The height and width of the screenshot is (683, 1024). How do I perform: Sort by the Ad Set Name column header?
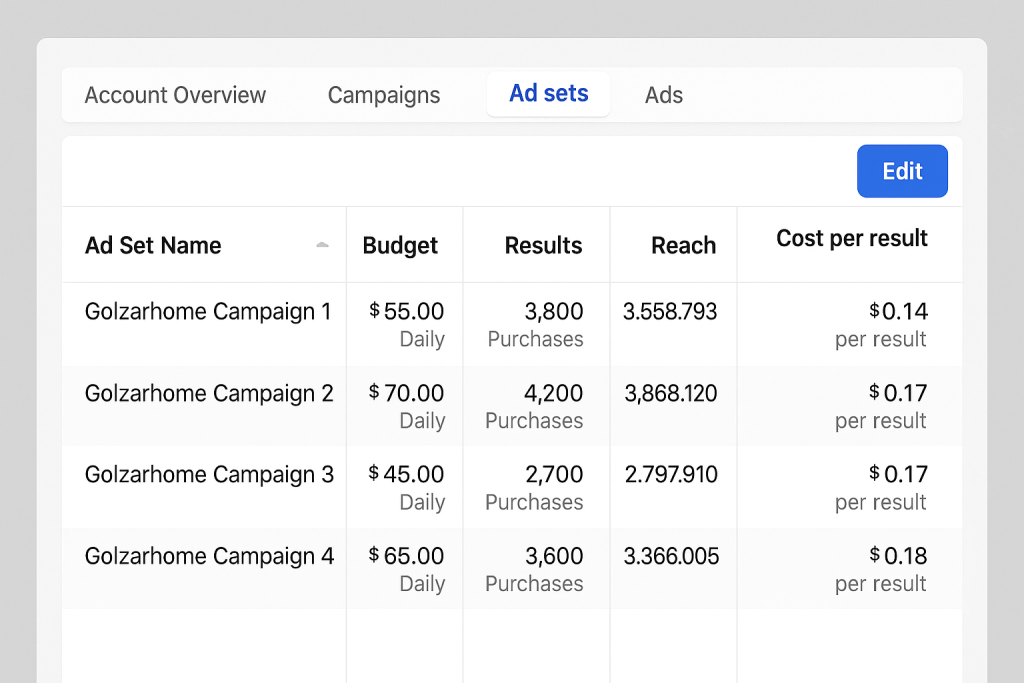[153, 245]
